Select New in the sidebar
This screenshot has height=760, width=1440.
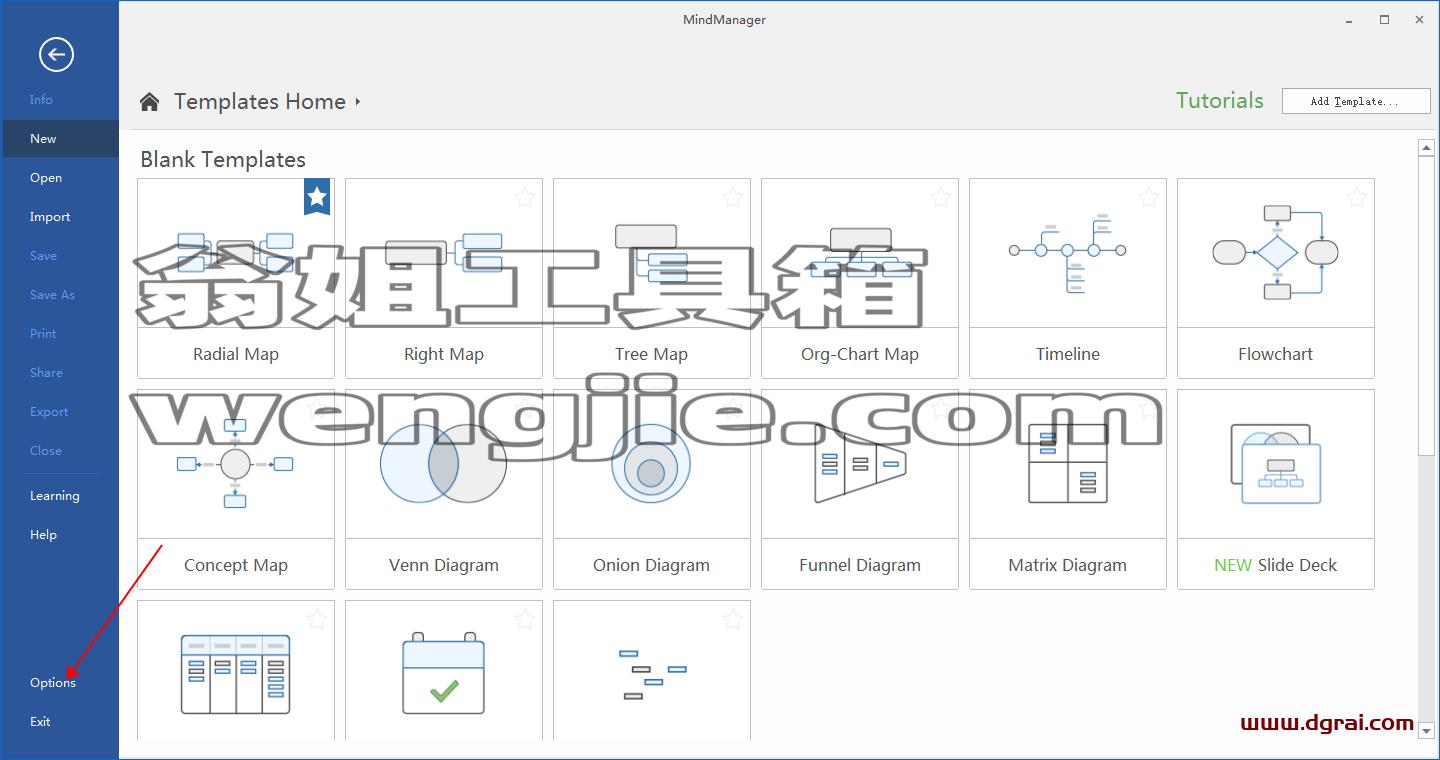tap(60, 139)
